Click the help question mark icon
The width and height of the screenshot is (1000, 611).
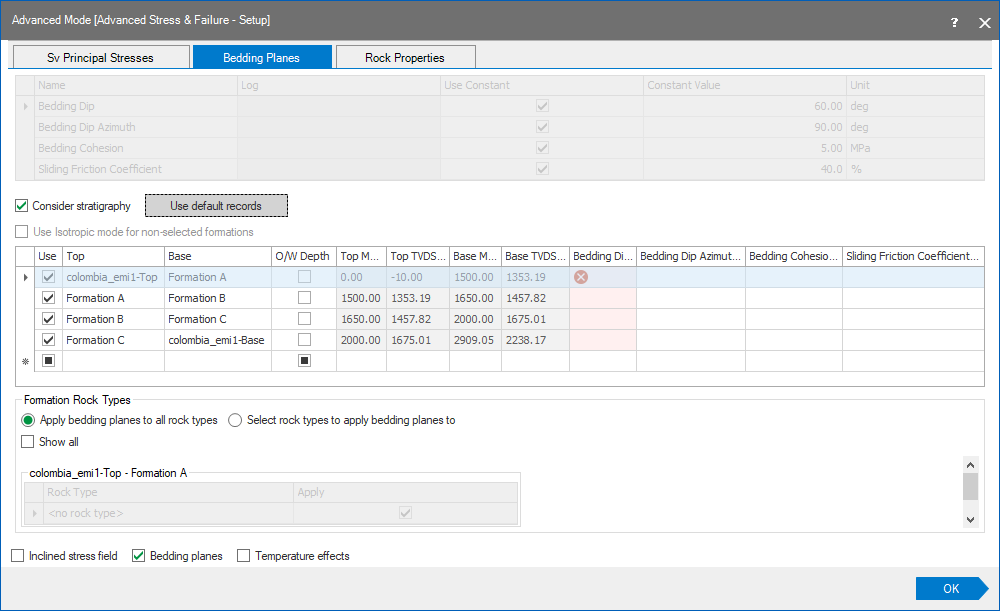[954, 21]
